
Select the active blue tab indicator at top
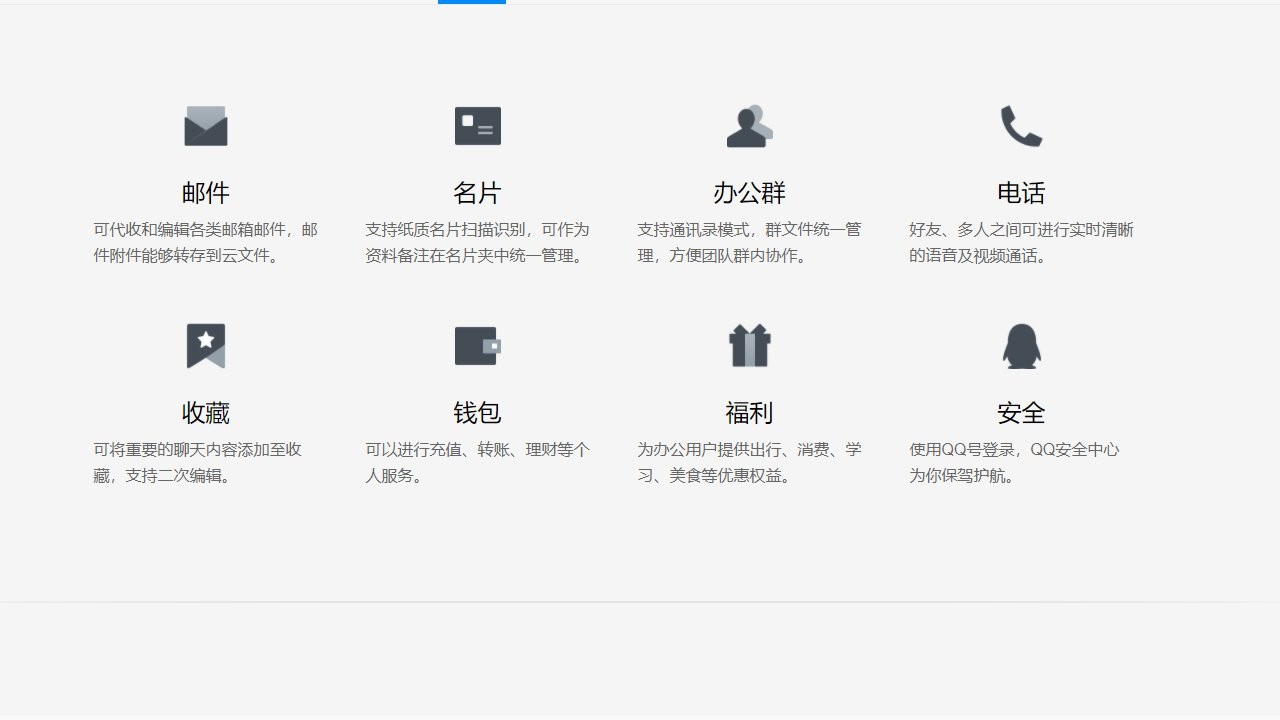(x=470, y=2)
